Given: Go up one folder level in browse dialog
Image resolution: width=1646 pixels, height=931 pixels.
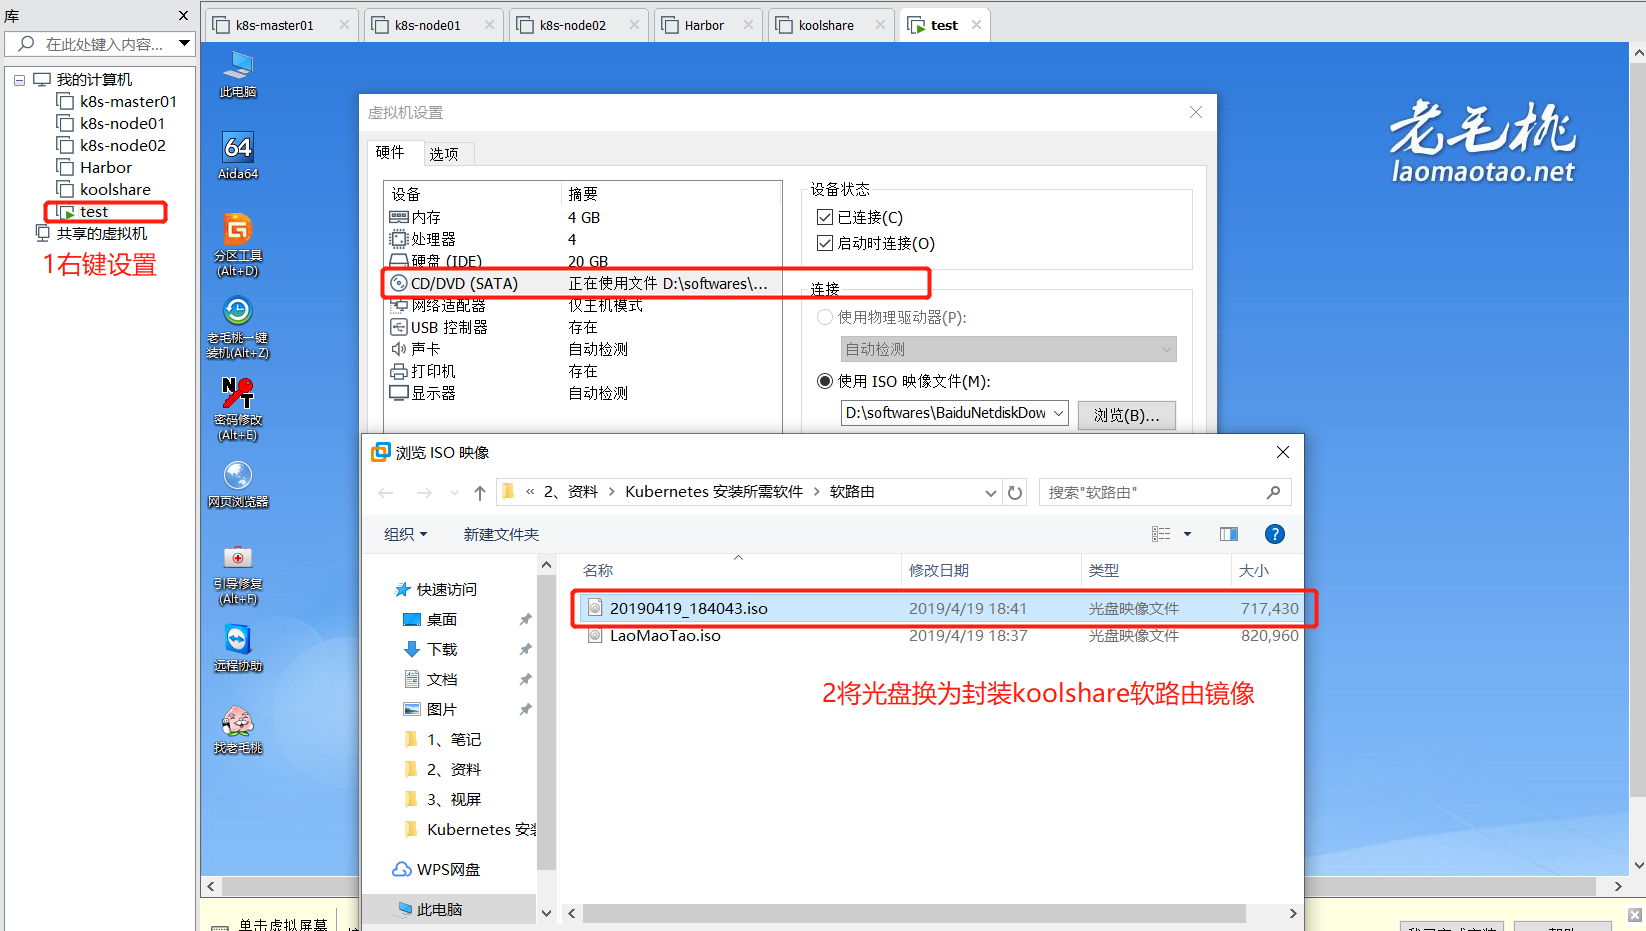Looking at the screenshot, I should pyautogui.click(x=480, y=492).
